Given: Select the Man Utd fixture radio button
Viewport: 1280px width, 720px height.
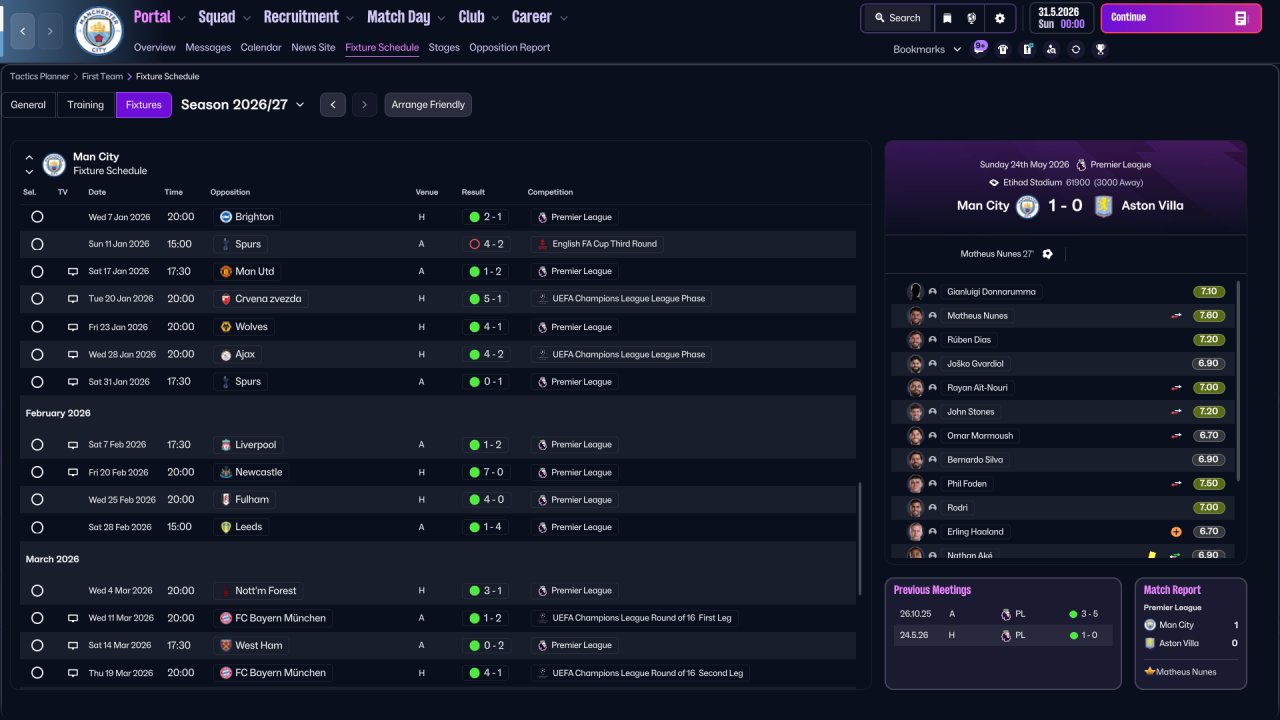Looking at the screenshot, I should coord(37,272).
